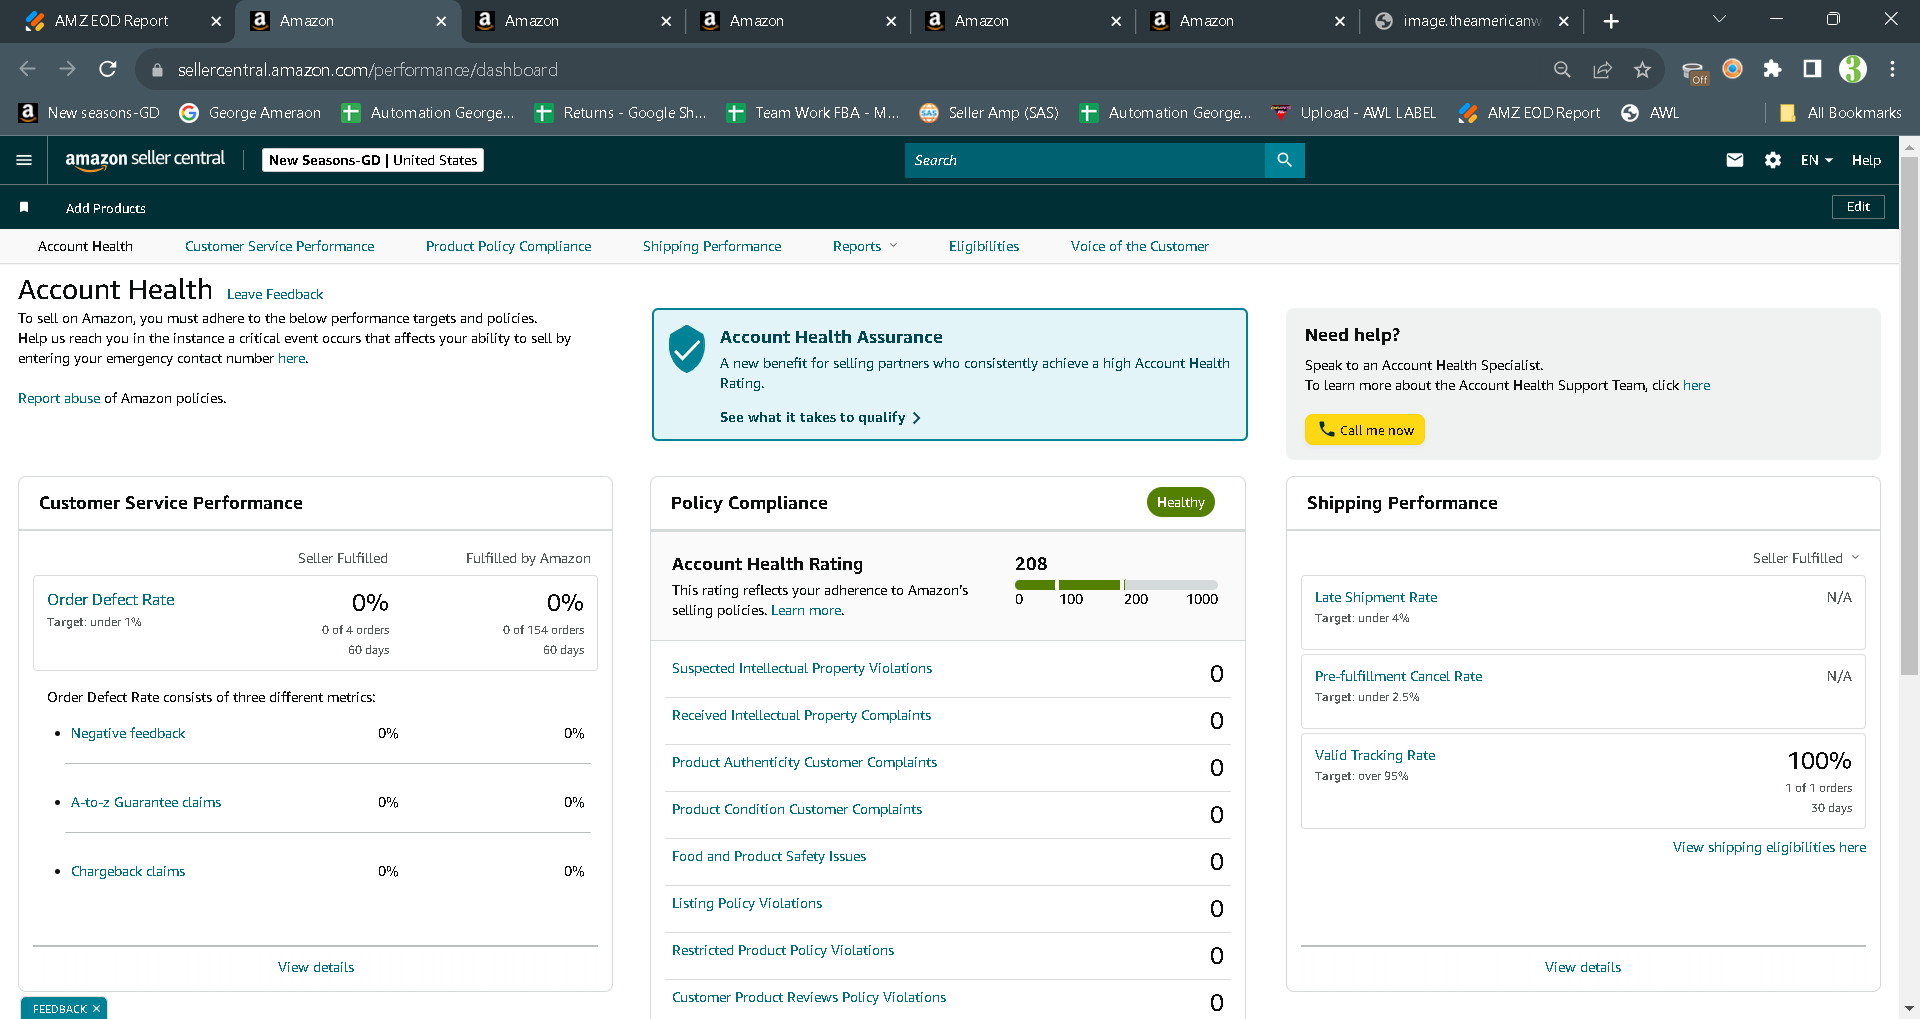Image resolution: width=1920 pixels, height=1019 pixels.
Task: Click the Amazon Seller Central logo
Action: [x=145, y=160]
